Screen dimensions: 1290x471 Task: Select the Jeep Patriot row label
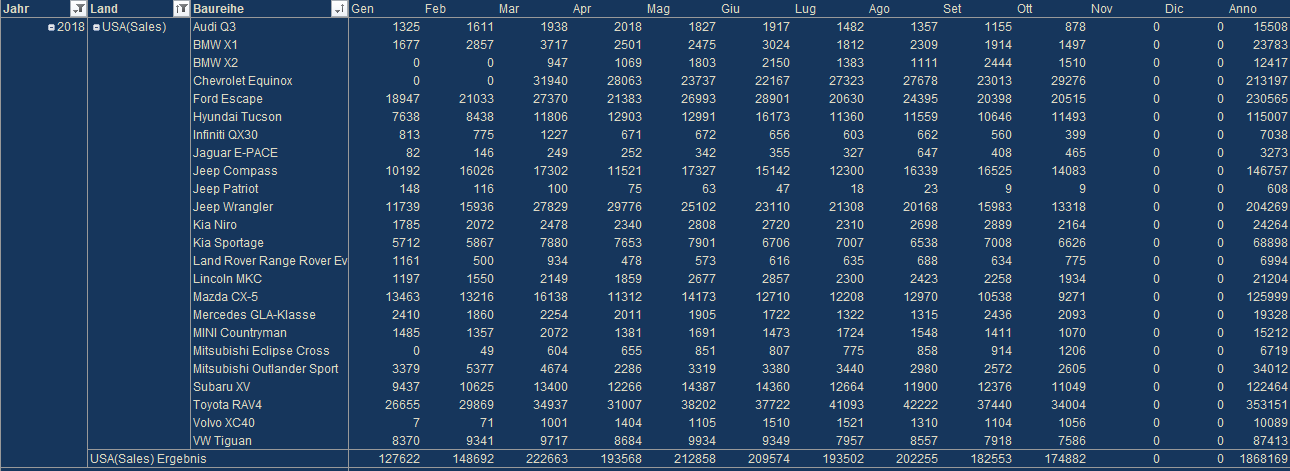pyautogui.click(x=226, y=189)
